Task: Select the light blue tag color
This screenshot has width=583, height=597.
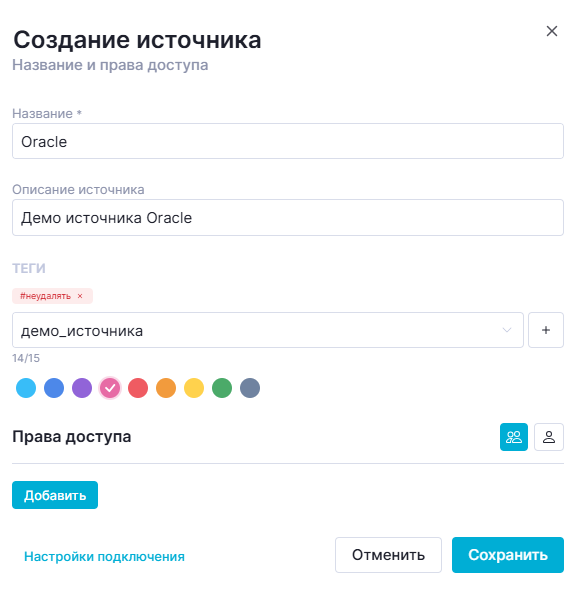Action: coord(26,388)
